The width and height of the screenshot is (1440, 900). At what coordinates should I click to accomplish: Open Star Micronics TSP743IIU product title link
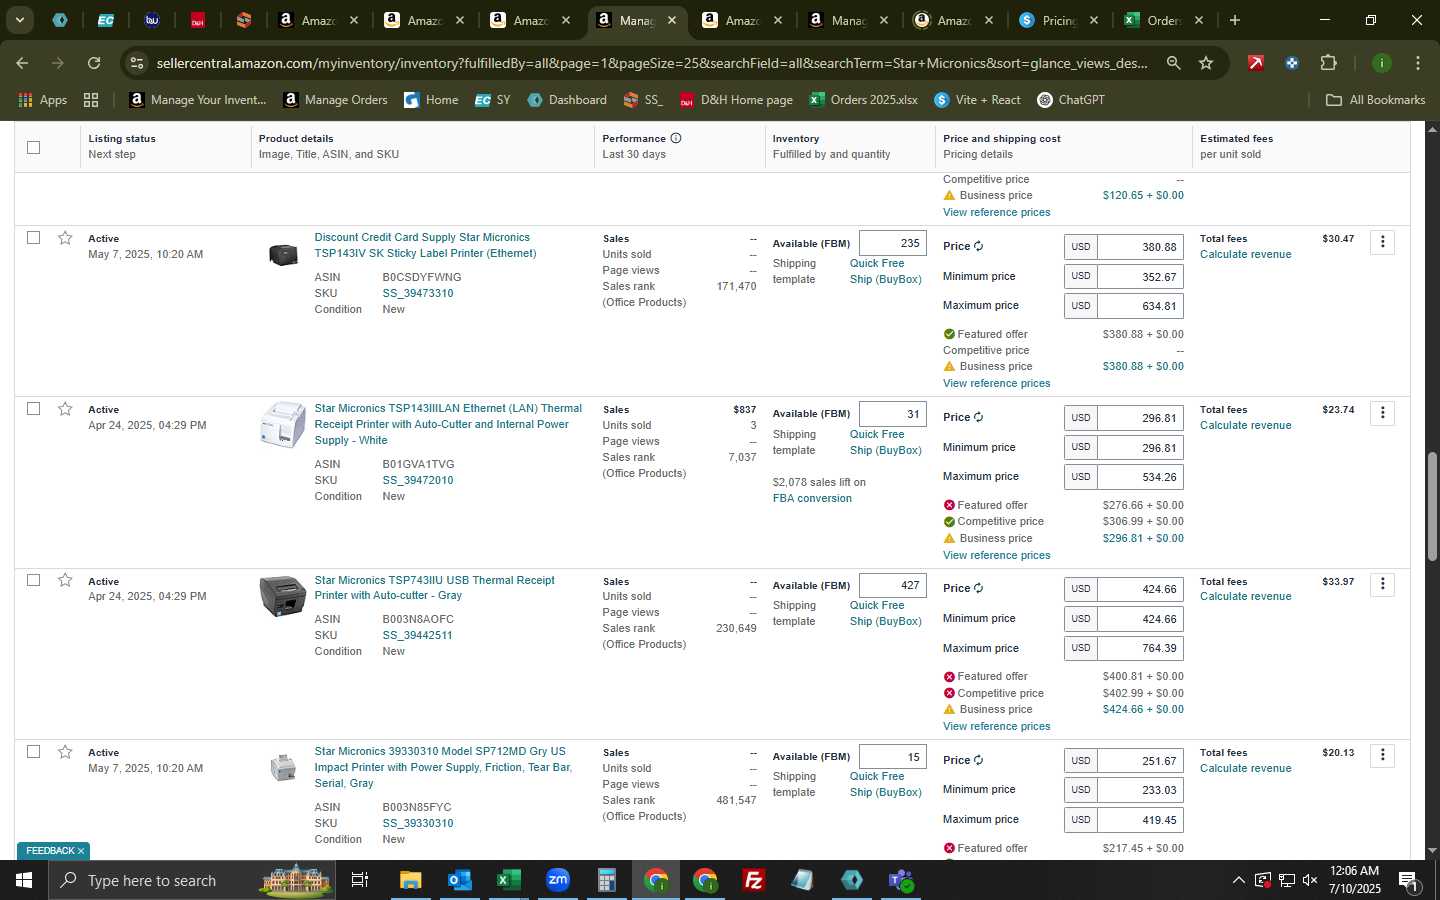434,588
